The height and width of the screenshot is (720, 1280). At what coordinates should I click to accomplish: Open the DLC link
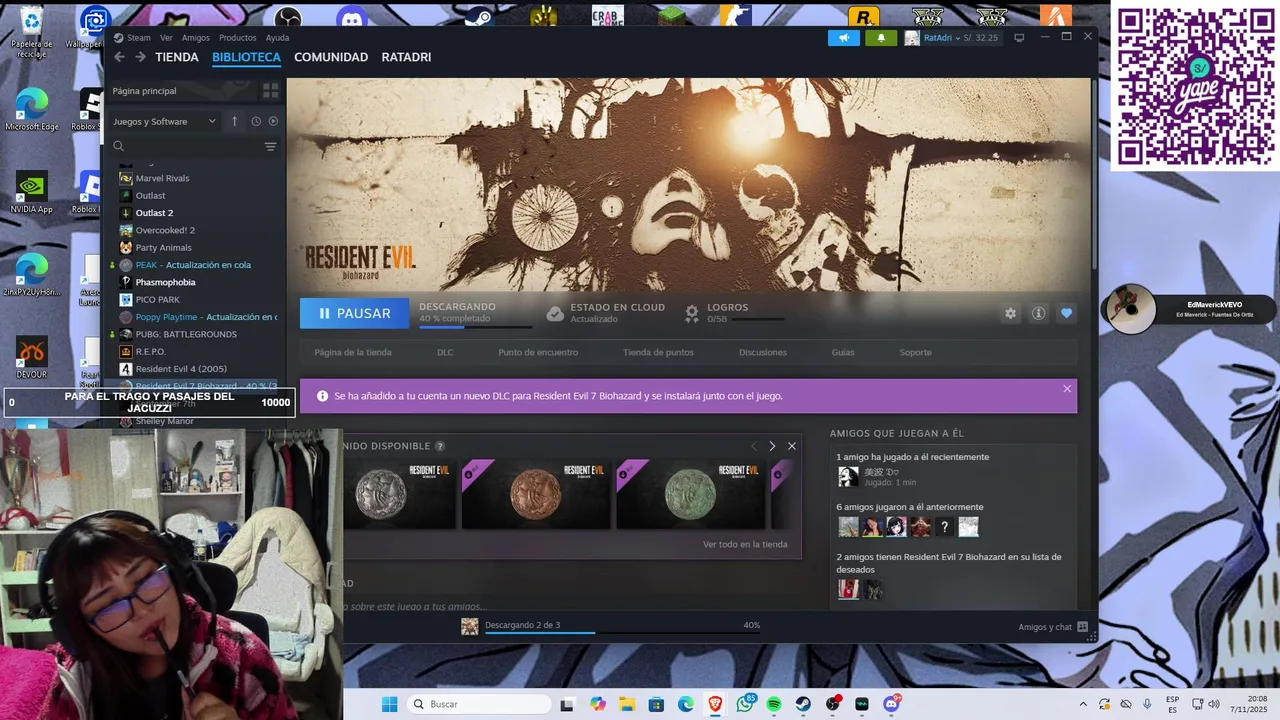445,352
